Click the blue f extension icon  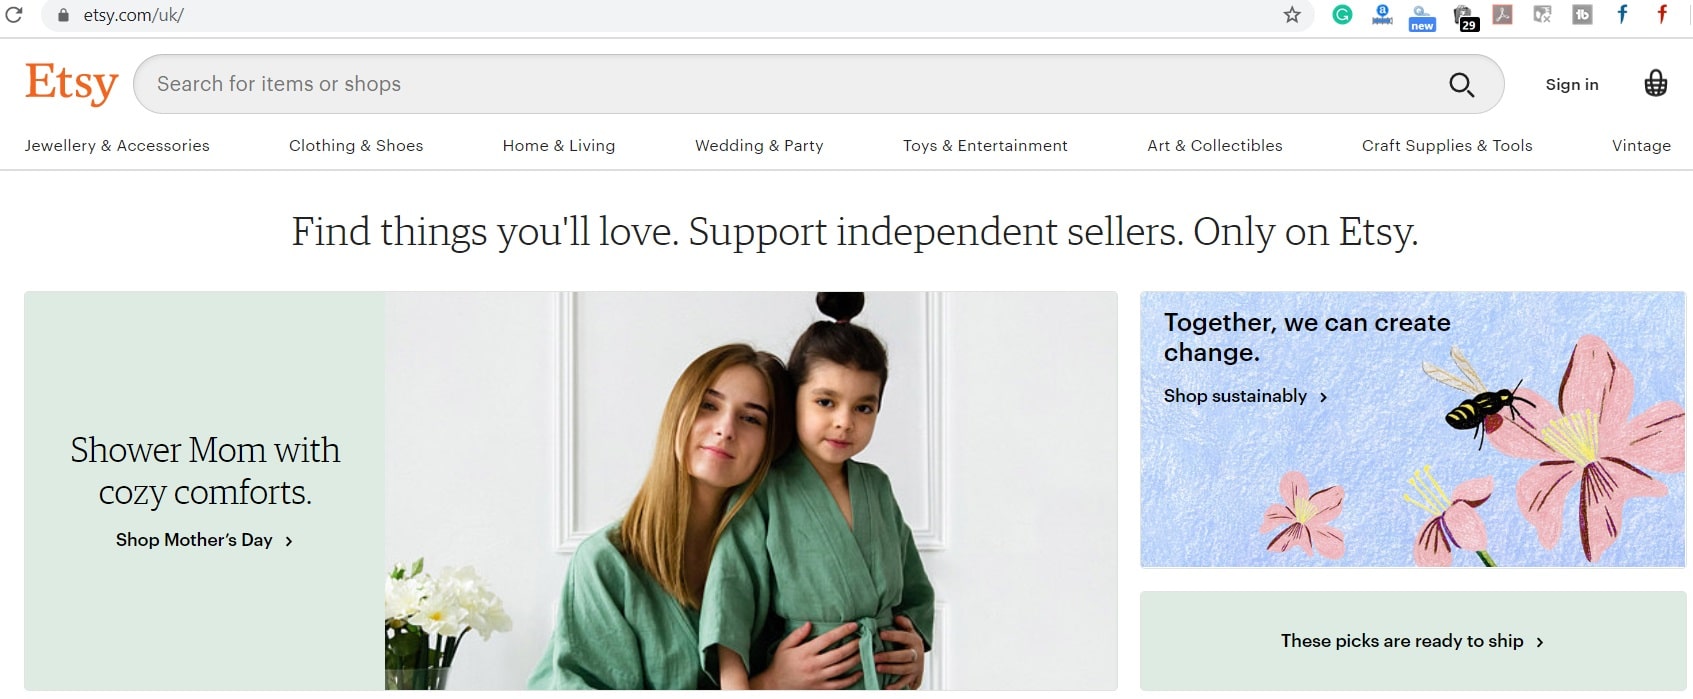pyautogui.click(x=1622, y=14)
